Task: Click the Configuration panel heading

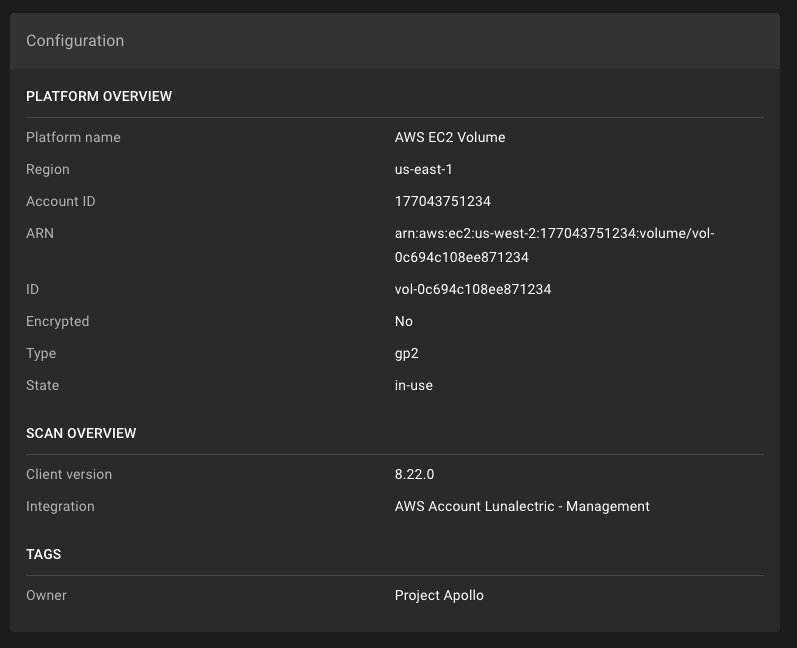Action: pos(75,41)
